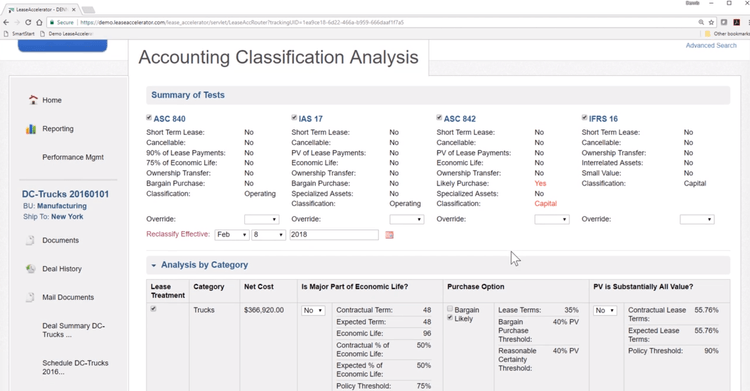
Task: Click the Secure padlock site info
Action: coord(62,22)
